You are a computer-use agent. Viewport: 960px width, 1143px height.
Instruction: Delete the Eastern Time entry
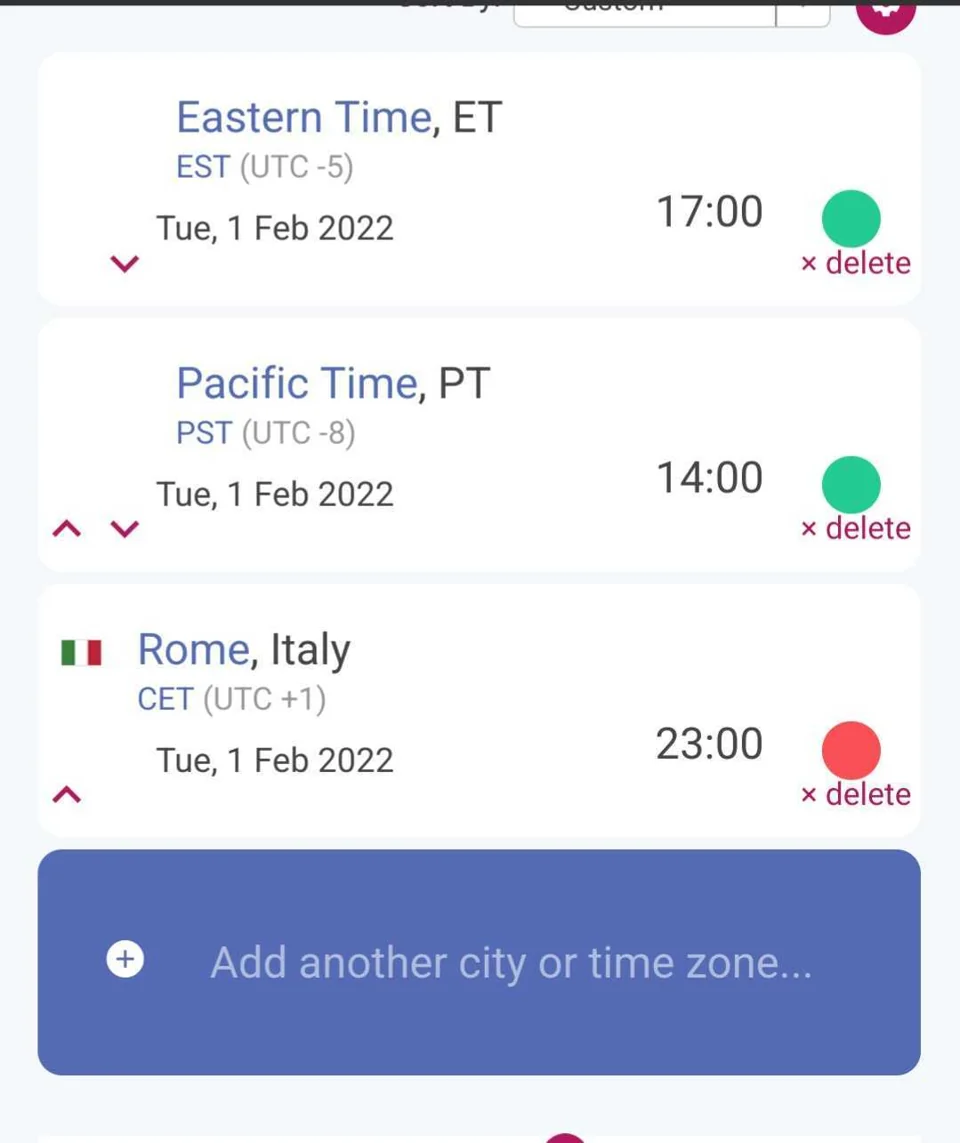(855, 263)
